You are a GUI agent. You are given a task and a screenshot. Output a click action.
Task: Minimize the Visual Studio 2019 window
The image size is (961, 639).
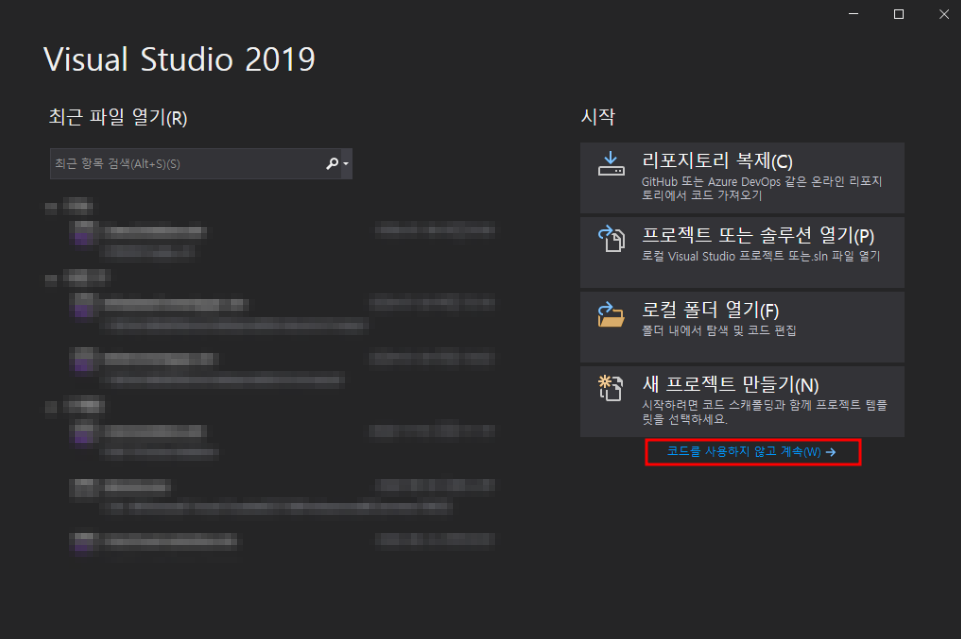pos(853,14)
